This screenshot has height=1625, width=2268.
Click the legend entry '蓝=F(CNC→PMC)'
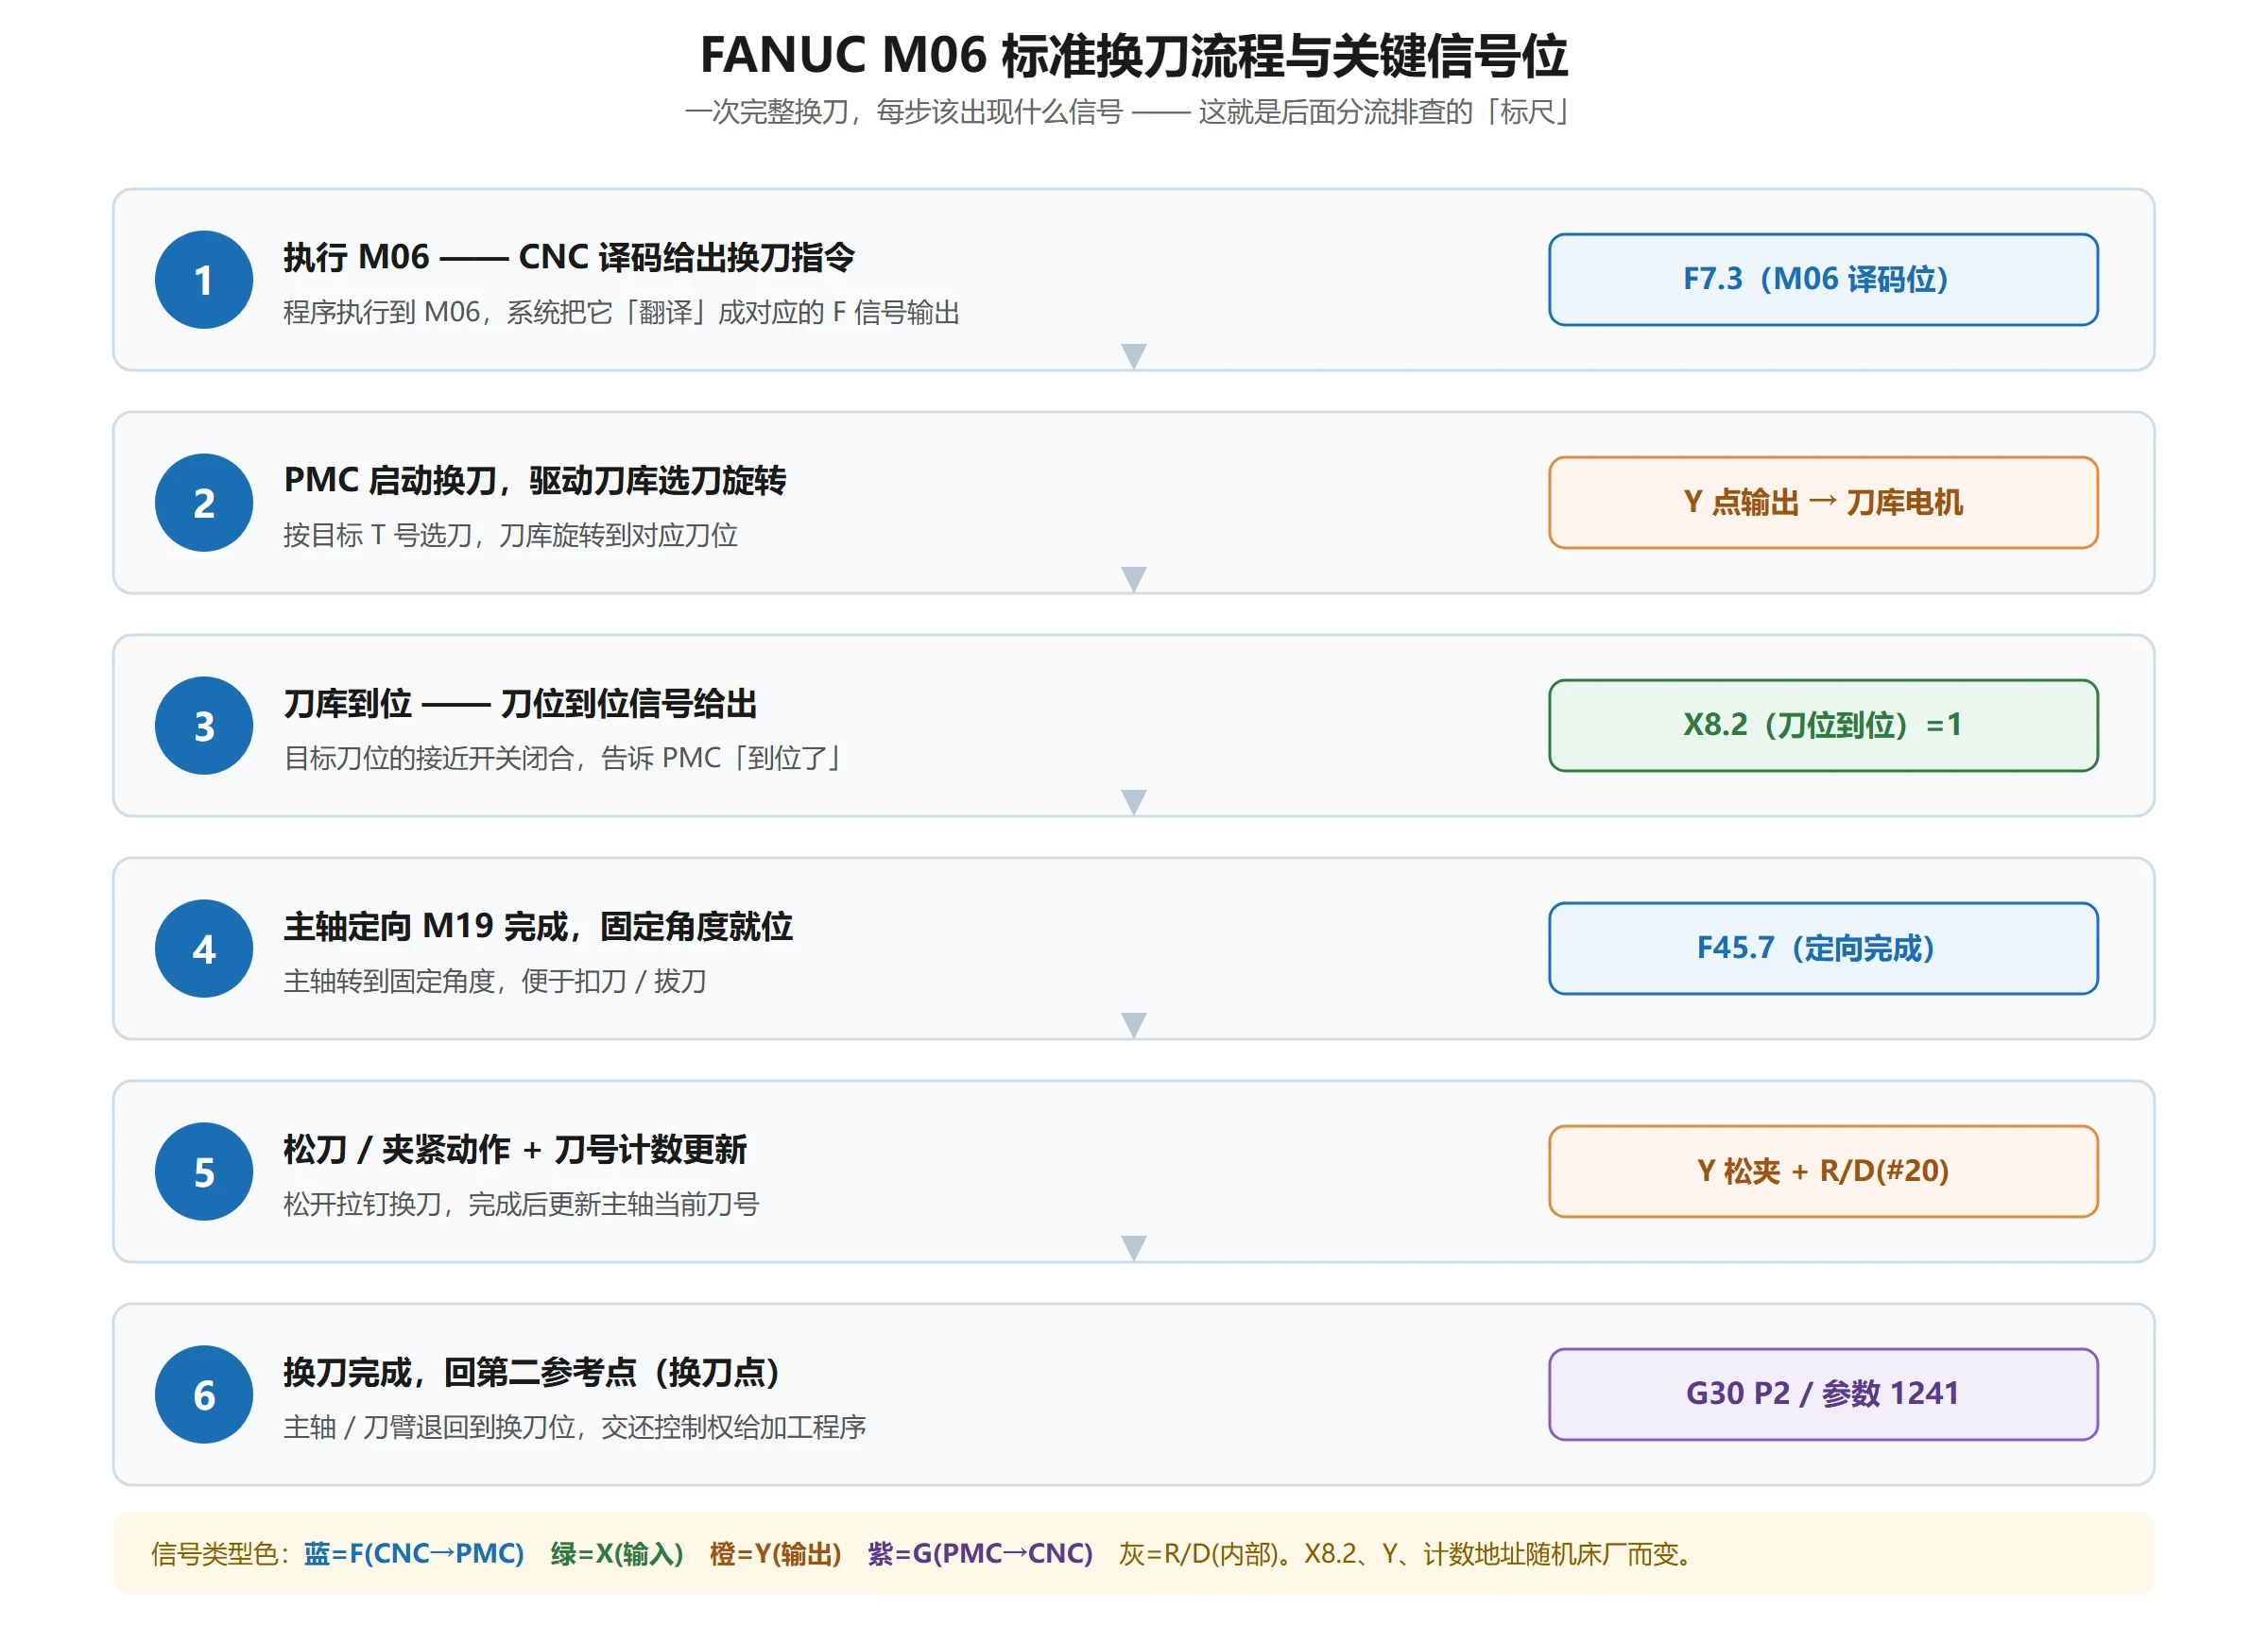414,1554
